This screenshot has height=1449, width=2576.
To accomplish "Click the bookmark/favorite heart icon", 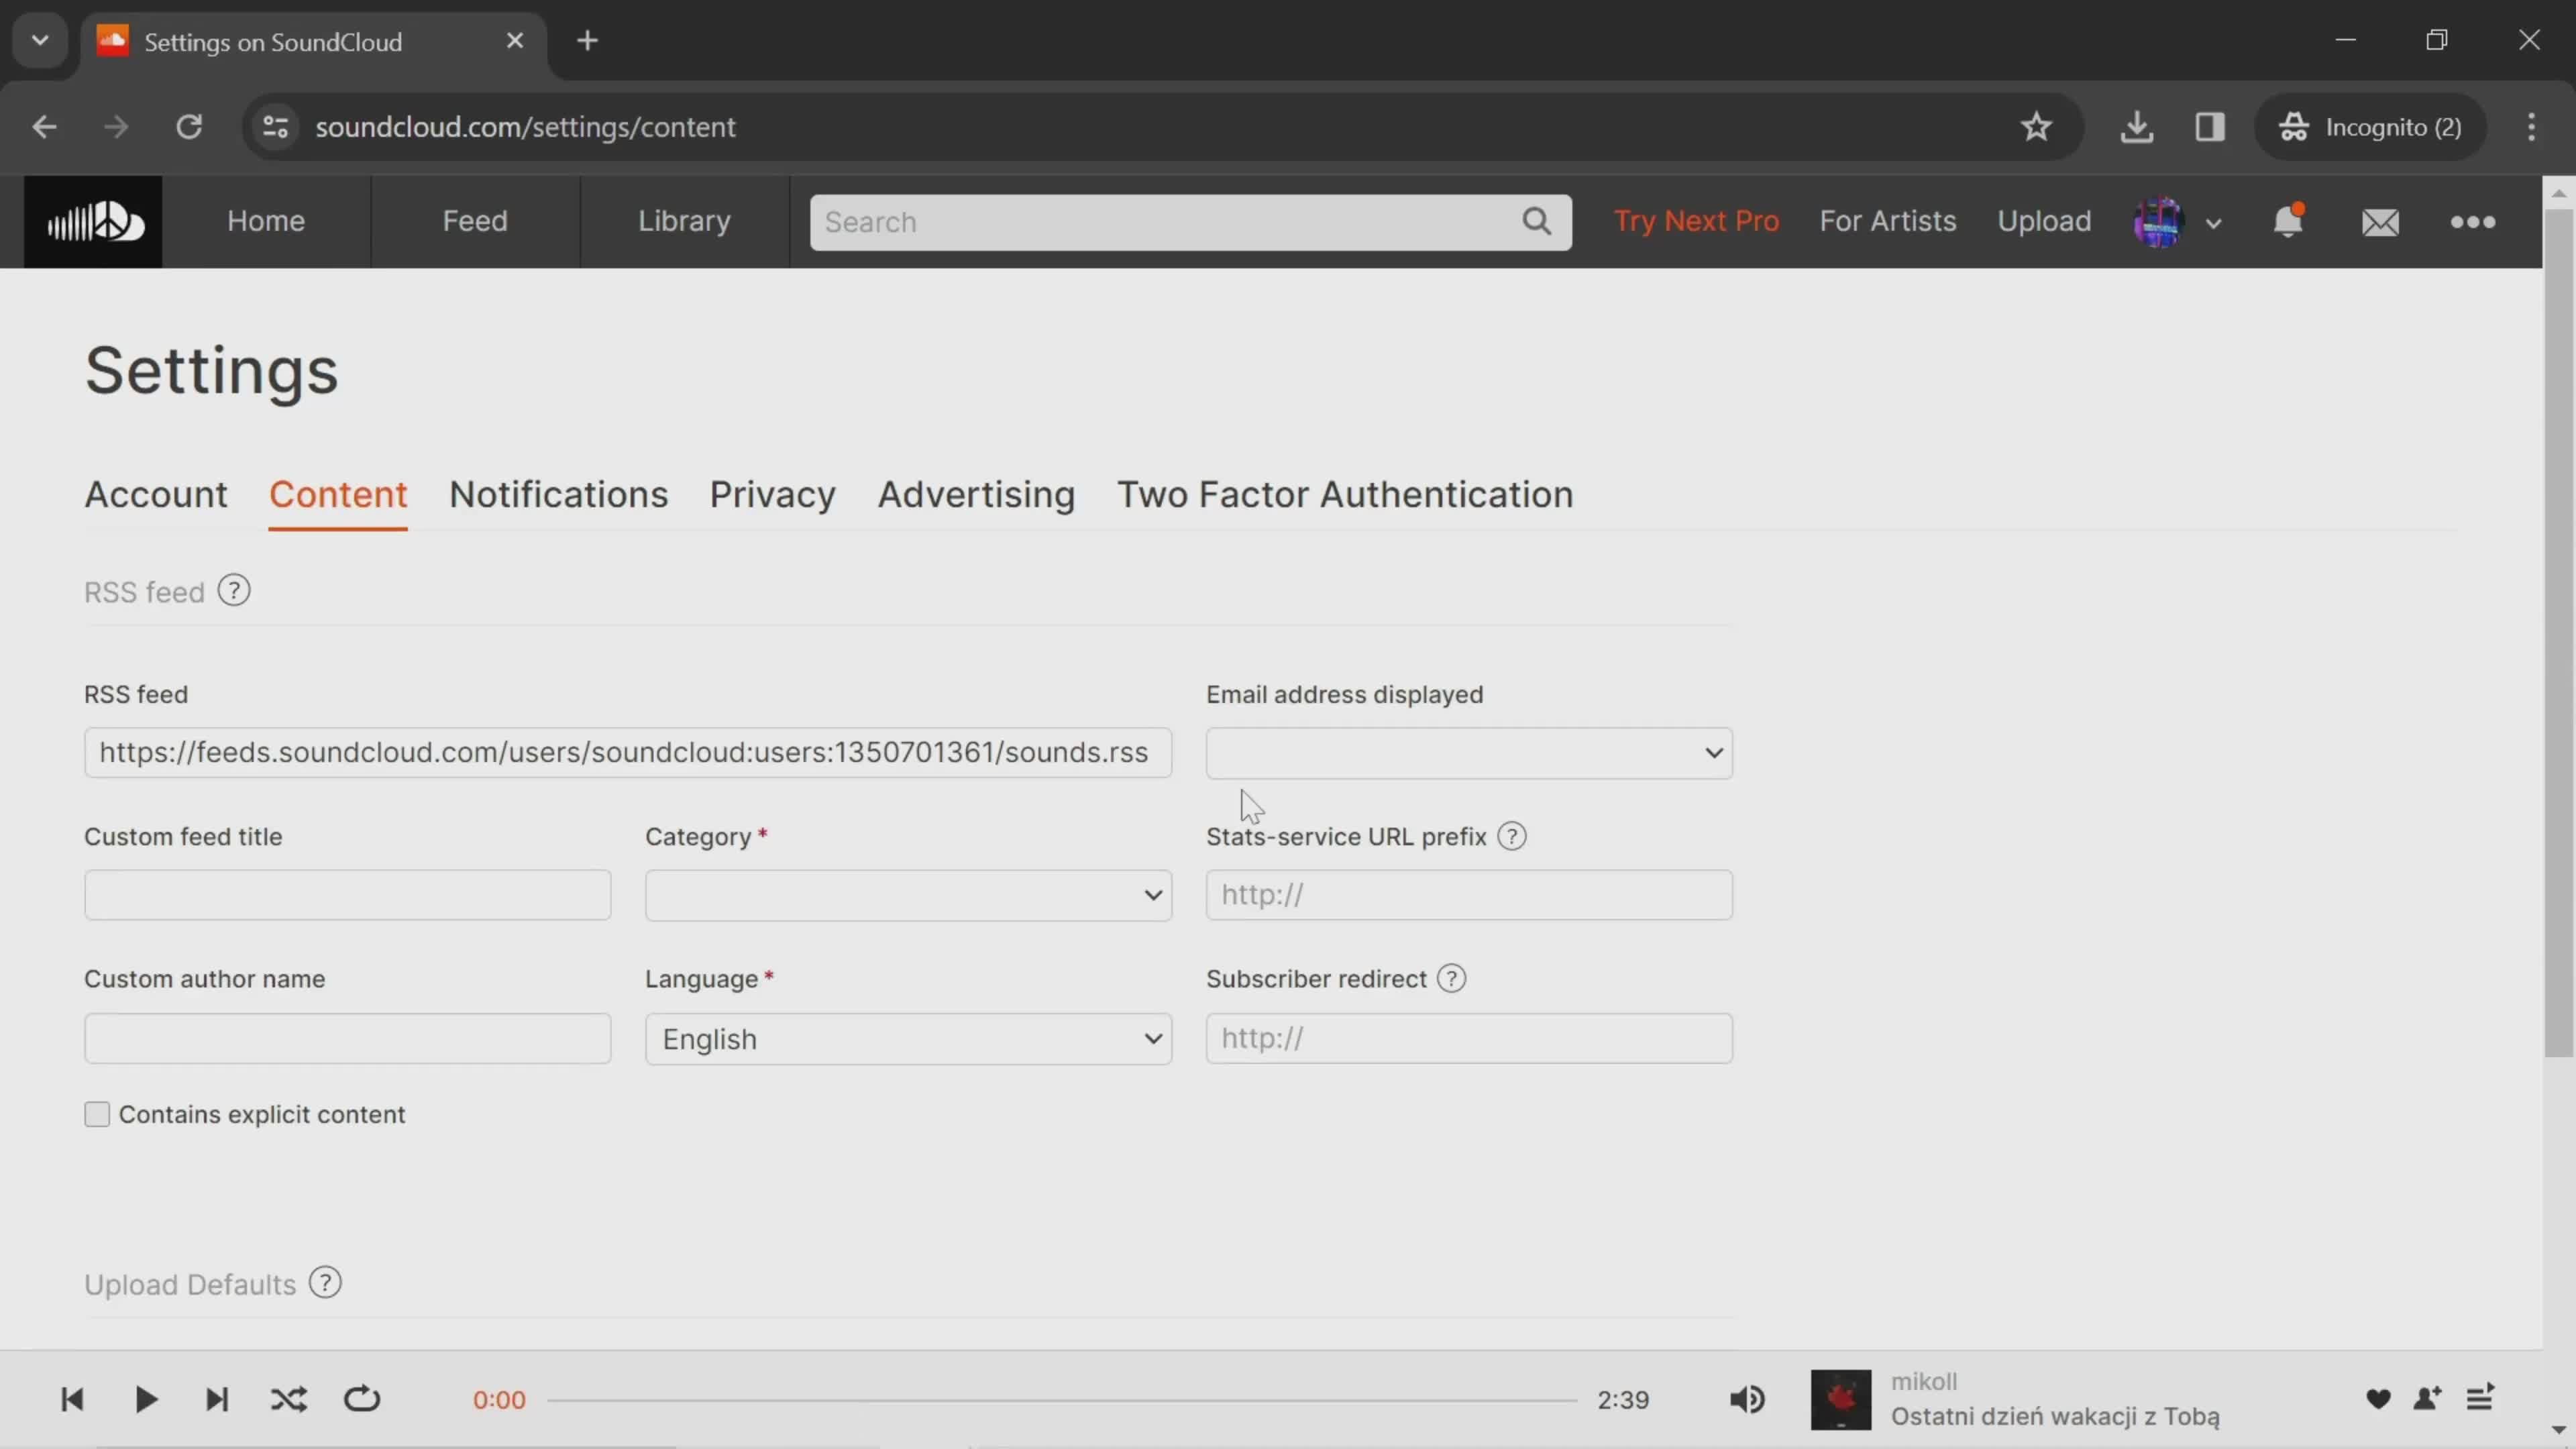I will [x=2376, y=1398].
